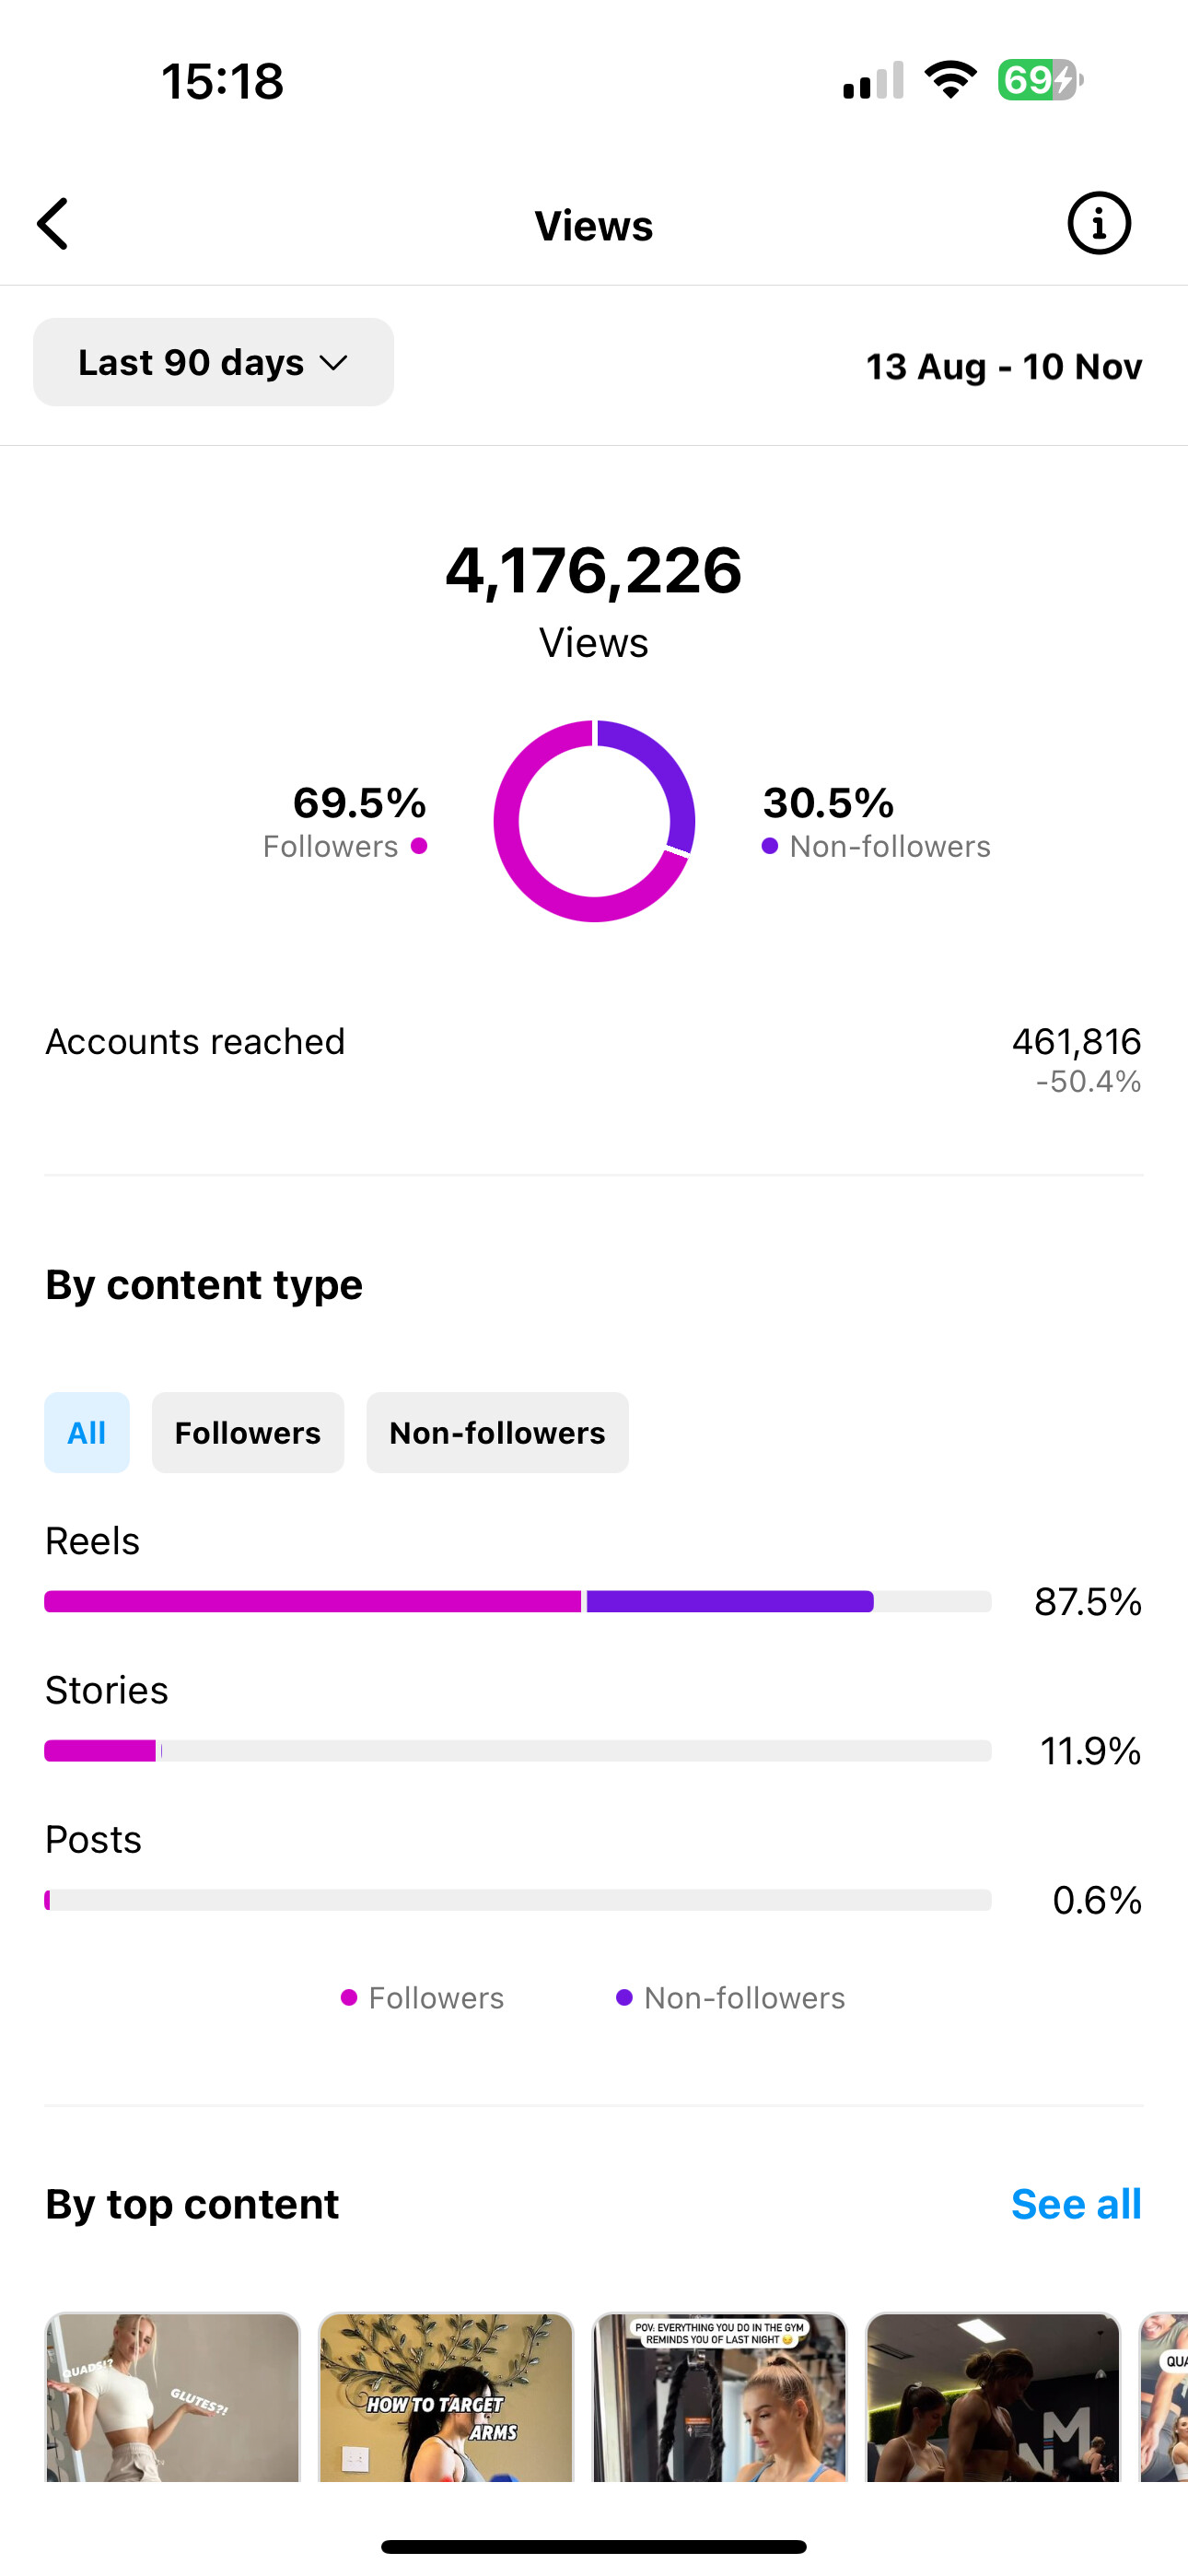The height and width of the screenshot is (2576, 1188).
Task: Tap the battery indicator in the status bar
Action: pos(1040,80)
